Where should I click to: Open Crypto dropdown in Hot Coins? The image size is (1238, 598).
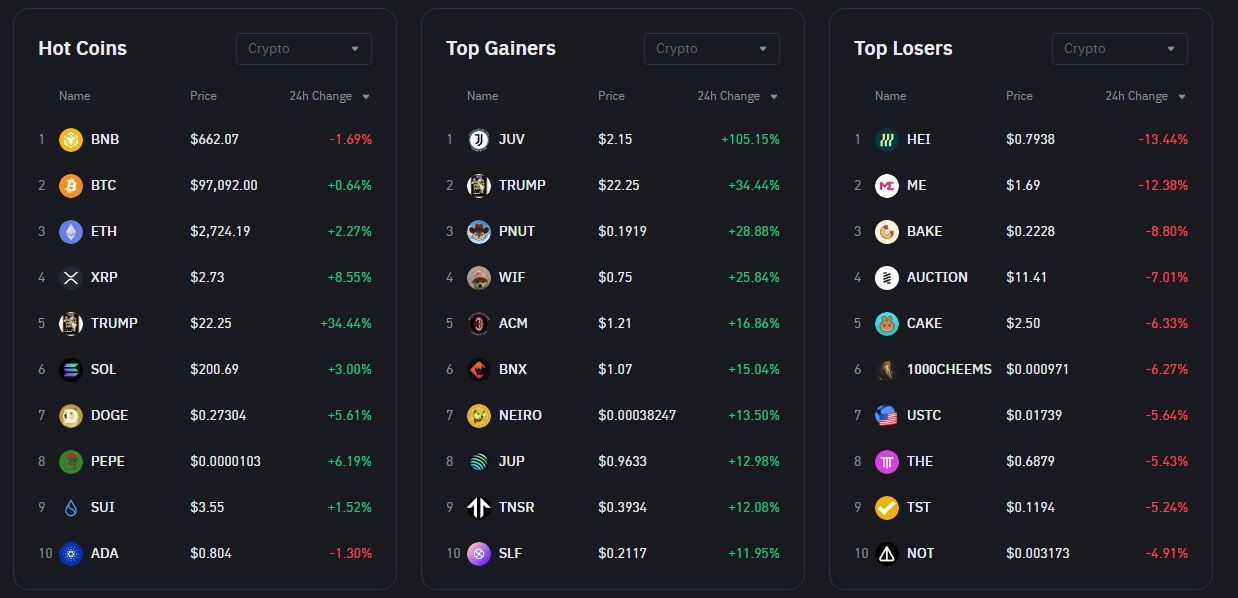[303, 49]
